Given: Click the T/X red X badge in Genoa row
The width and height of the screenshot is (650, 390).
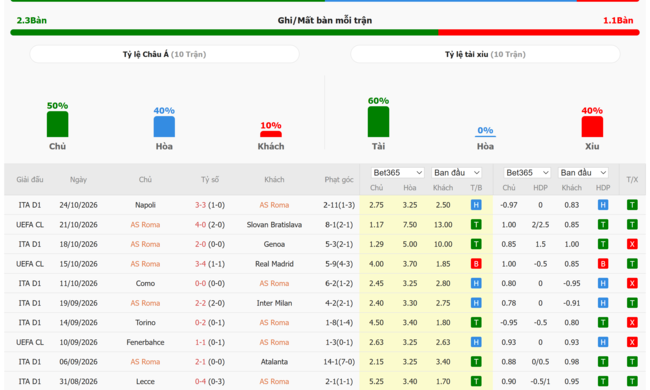Looking at the screenshot, I should point(632,244).
